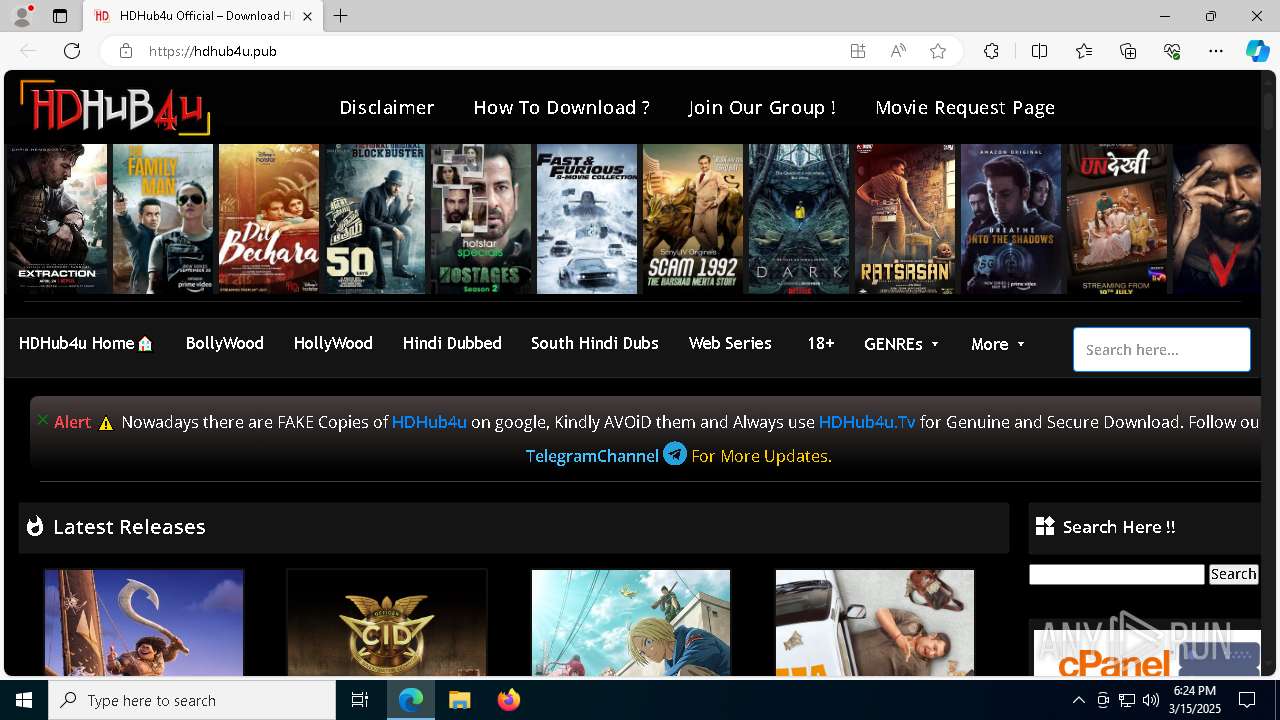Click the browser back arrow
1280x720 pixels.
click(x=28, y=51)
